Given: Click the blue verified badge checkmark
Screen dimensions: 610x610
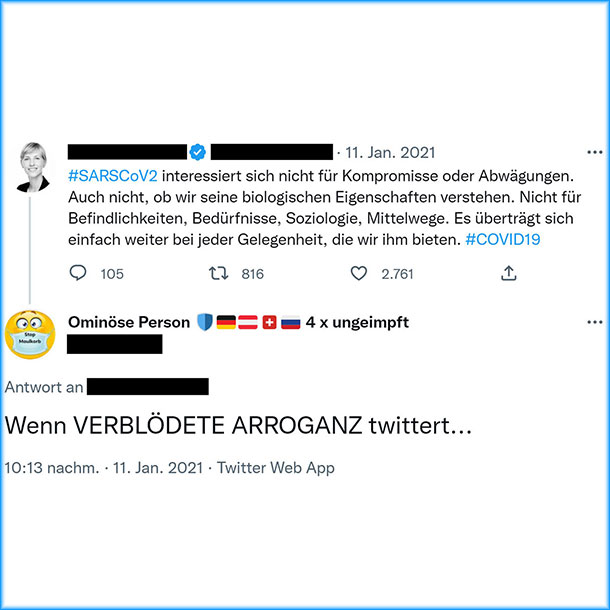Looking at the screenshot, I should click(198, 152).
